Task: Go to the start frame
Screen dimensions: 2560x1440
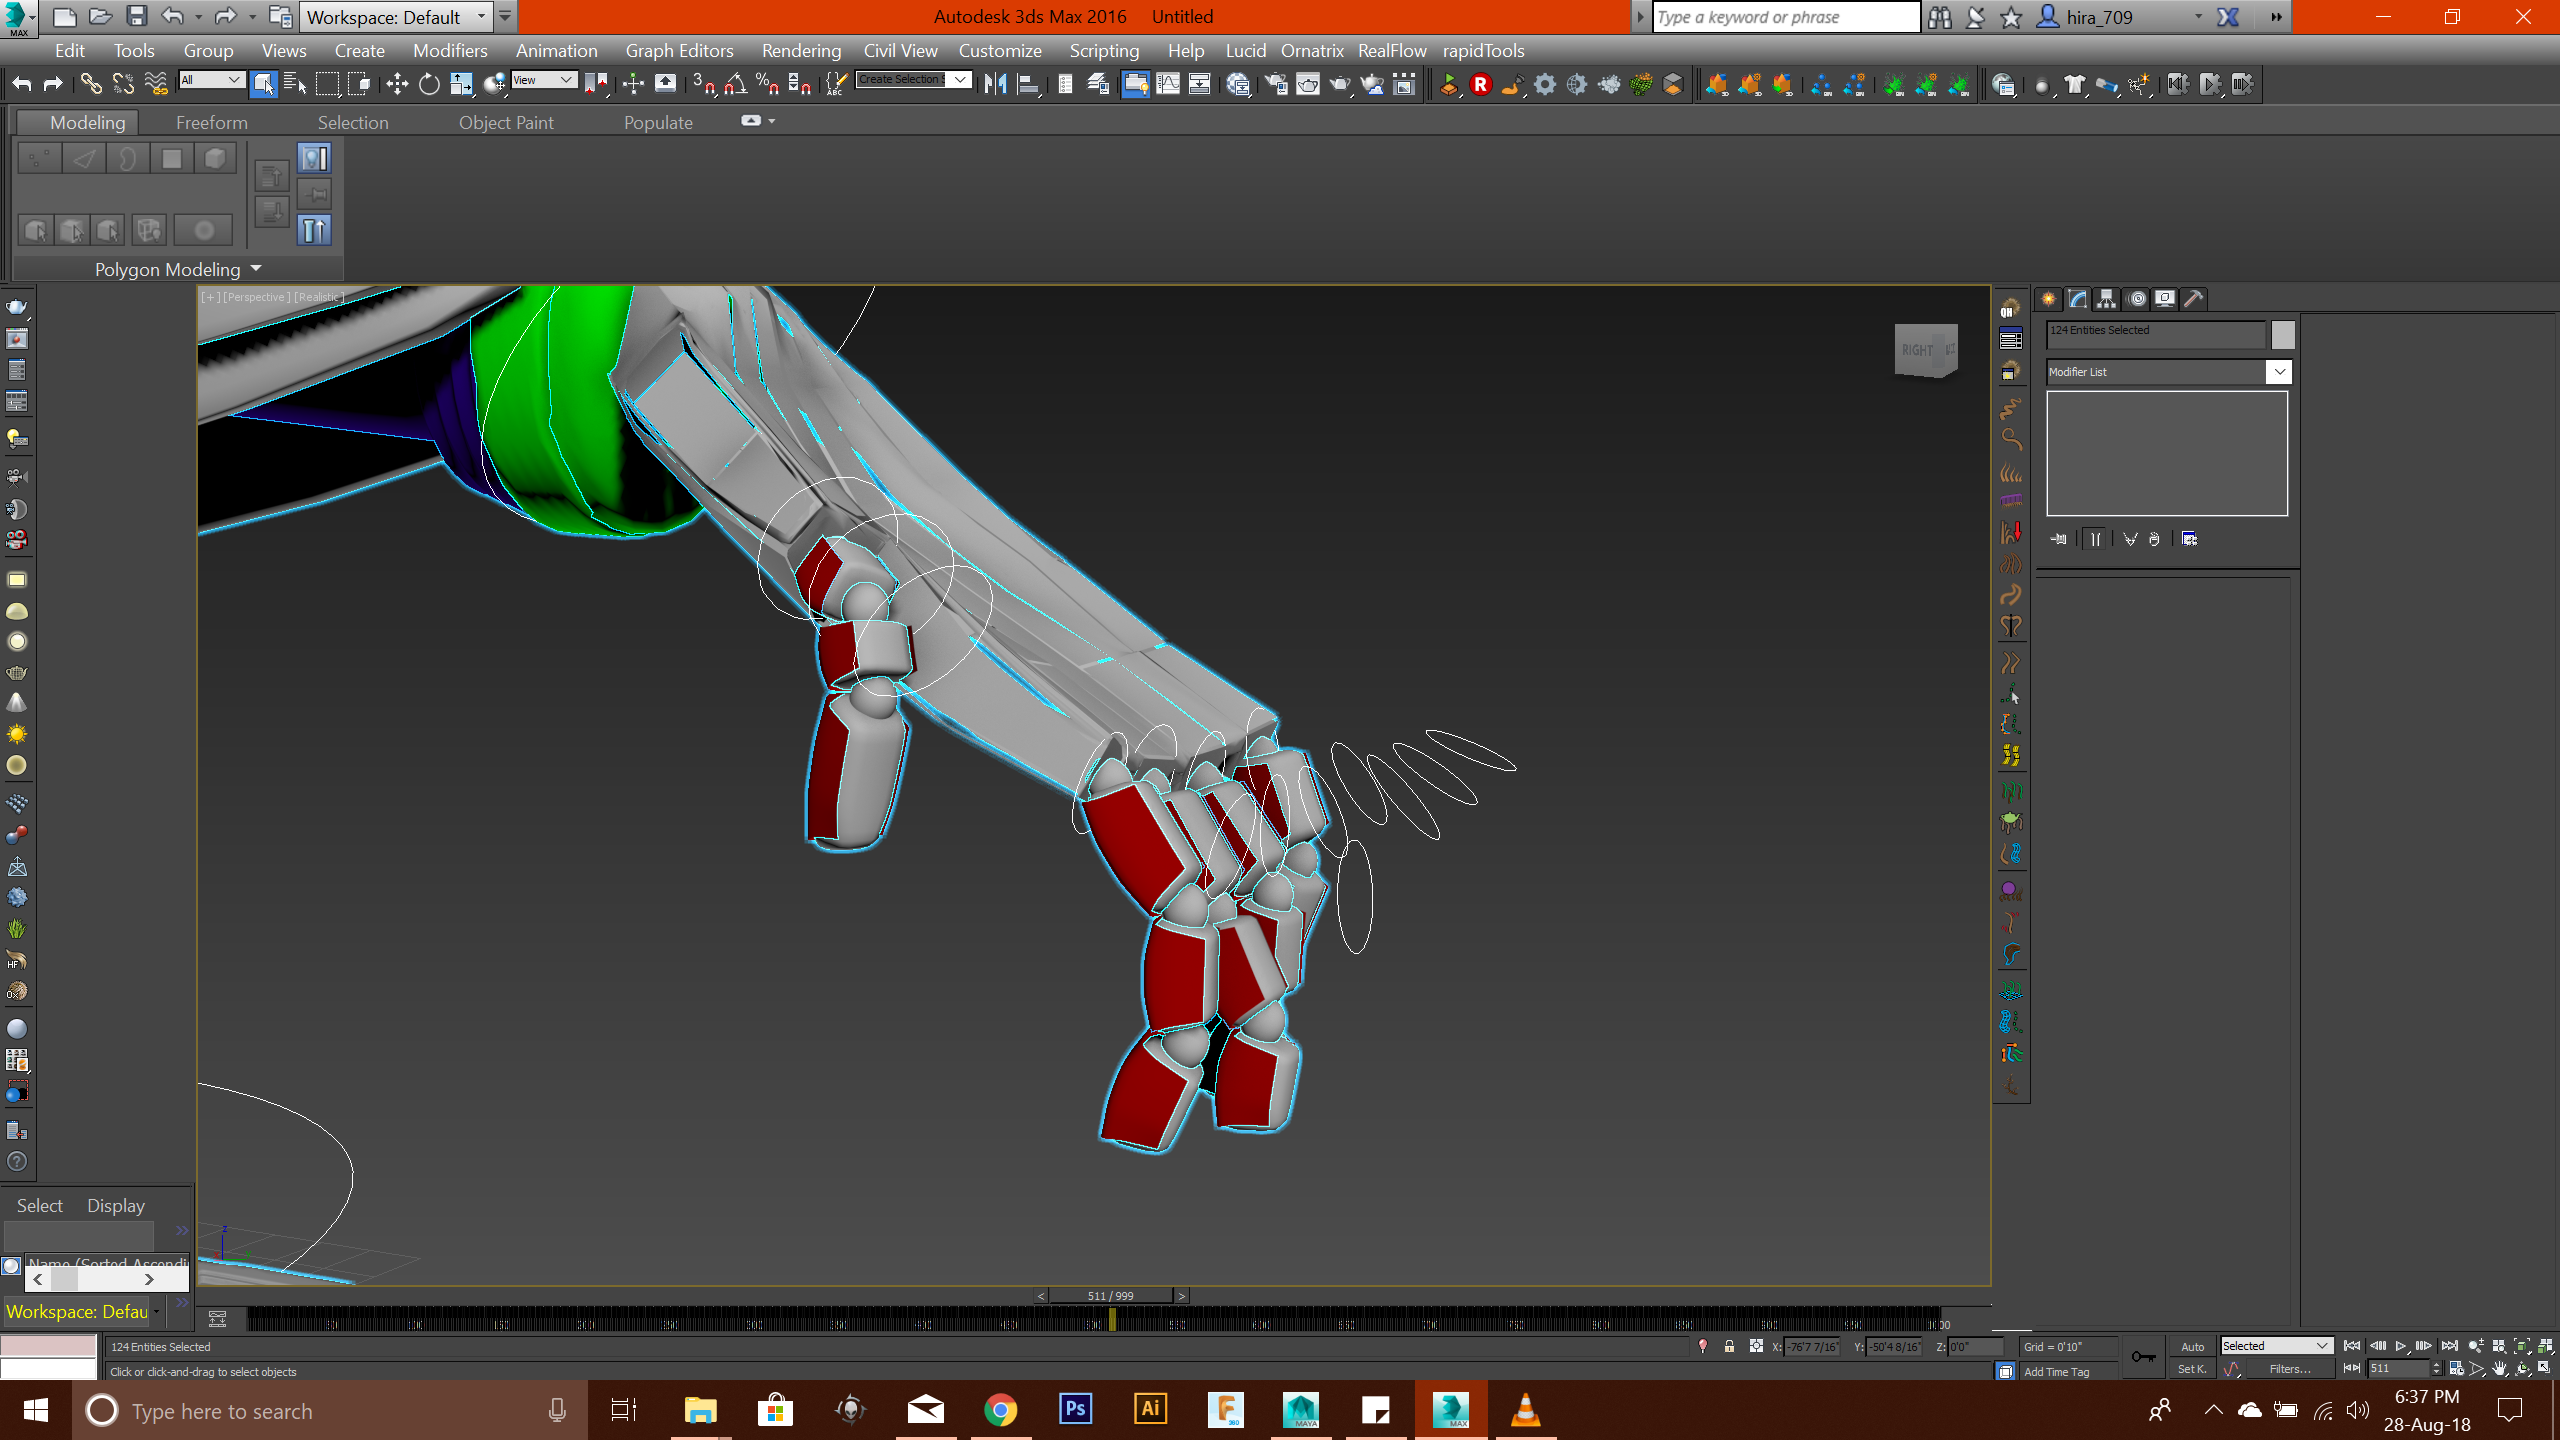Action: click(2352, 1346)
